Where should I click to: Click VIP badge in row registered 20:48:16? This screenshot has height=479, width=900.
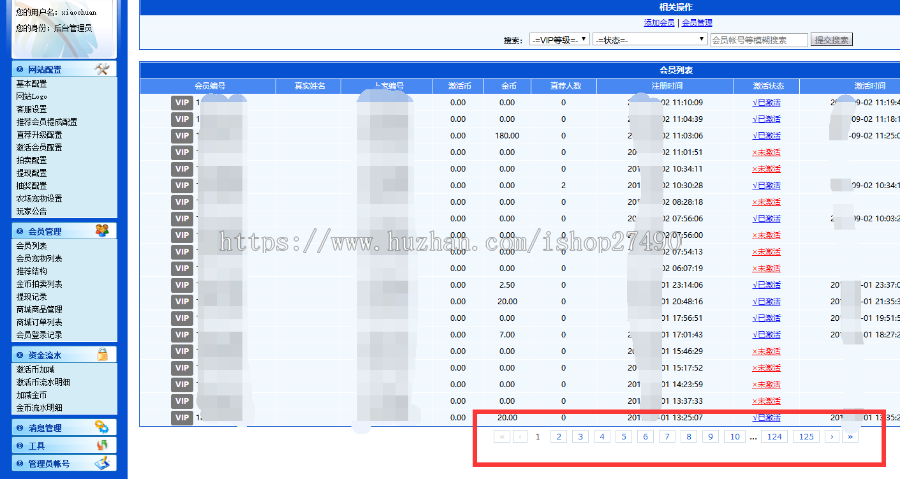point(182,302)
